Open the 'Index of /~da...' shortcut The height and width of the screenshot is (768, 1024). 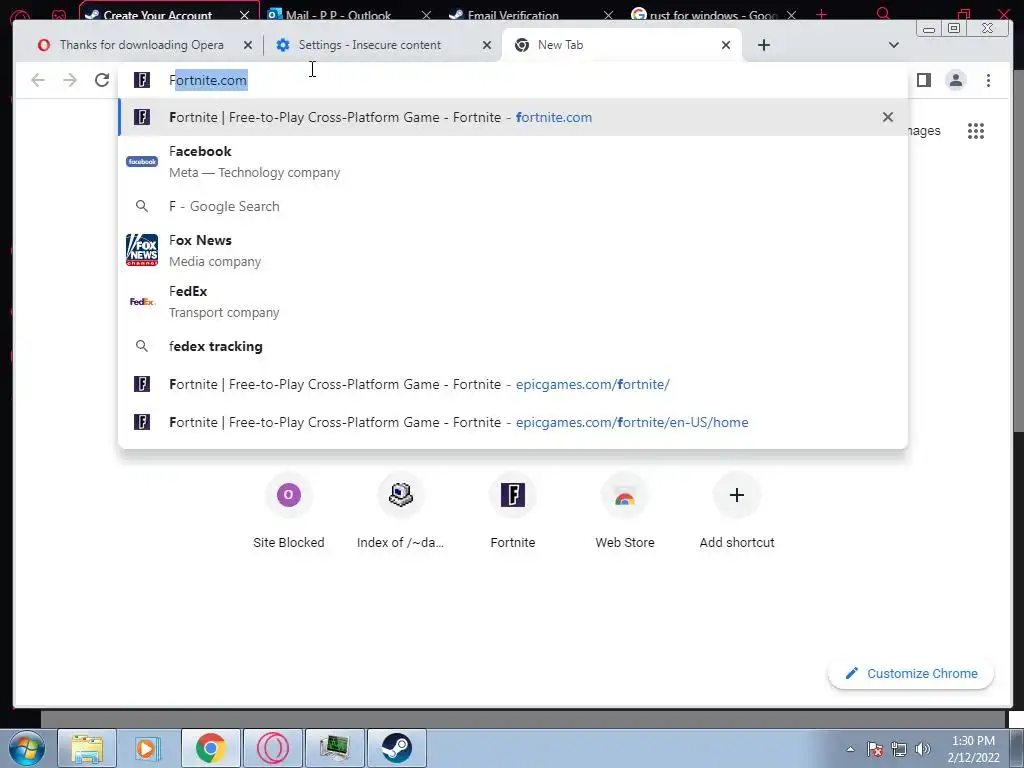(400, 511)
